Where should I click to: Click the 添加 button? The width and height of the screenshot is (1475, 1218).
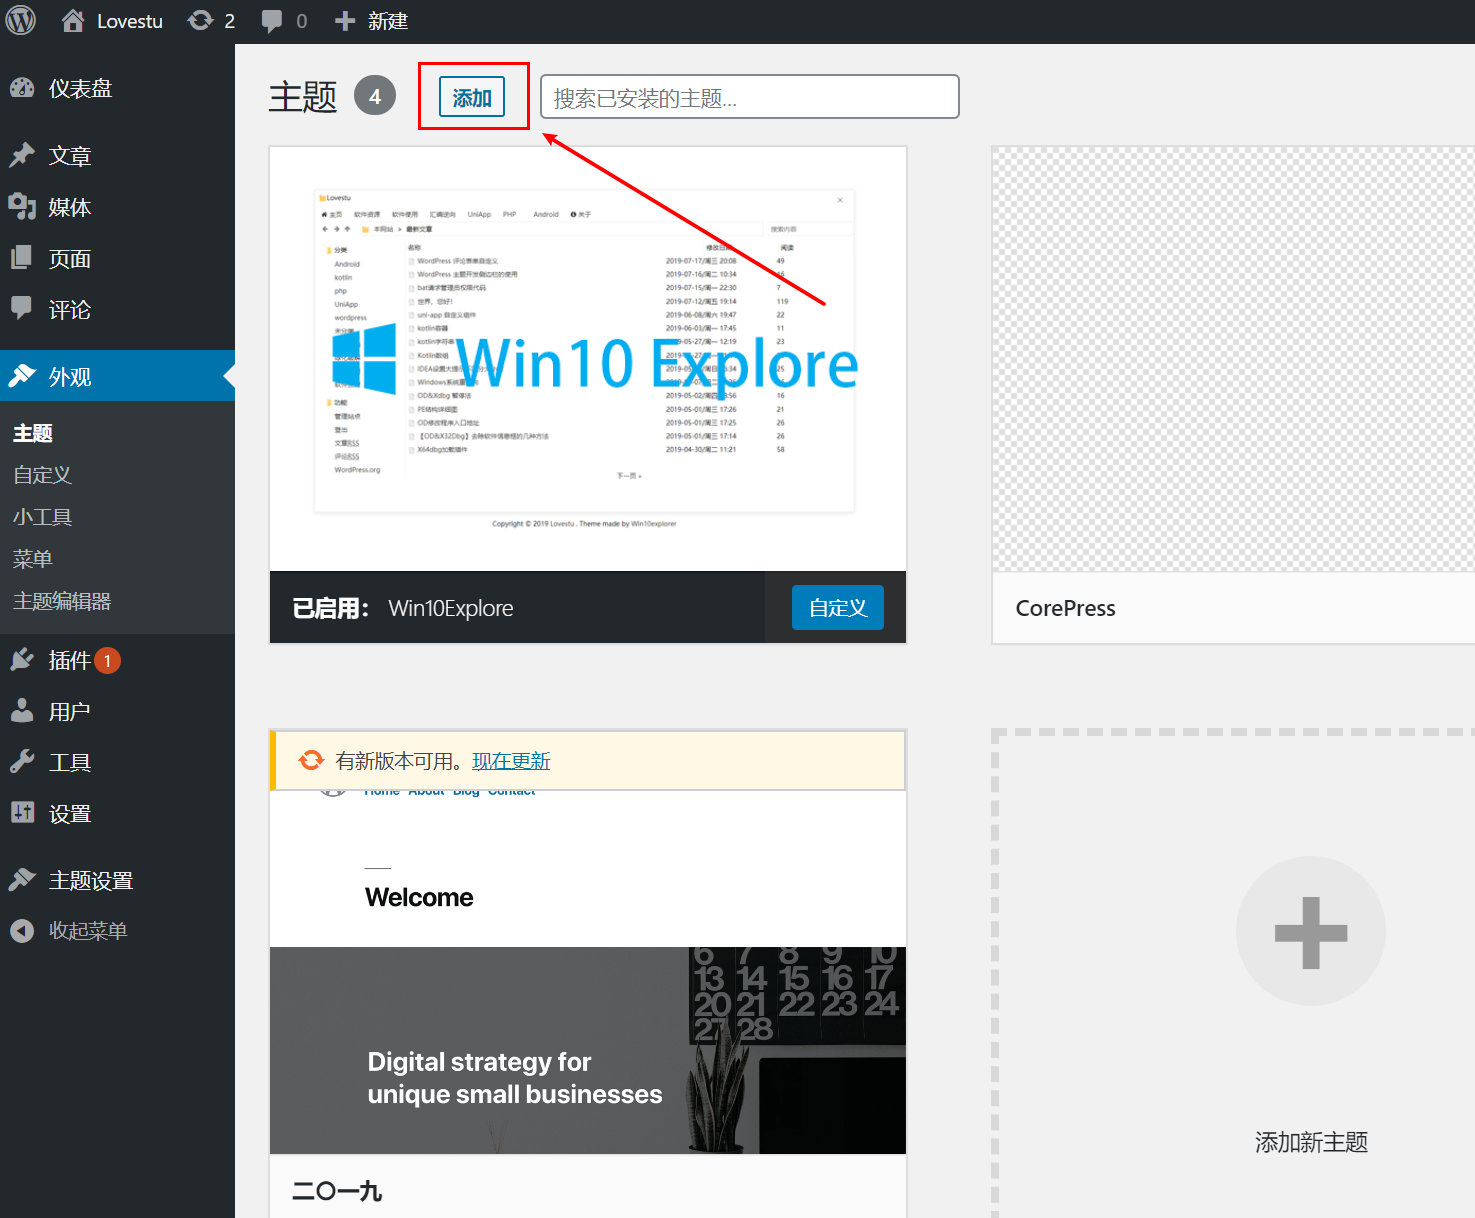(x=472, y=97)
